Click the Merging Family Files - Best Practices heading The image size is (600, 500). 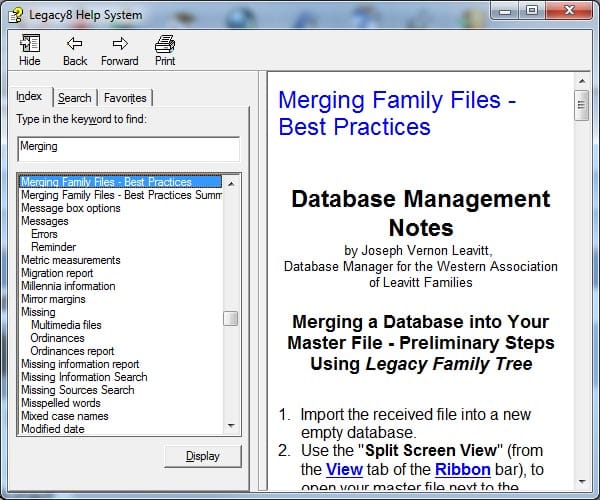click(397, 113)
